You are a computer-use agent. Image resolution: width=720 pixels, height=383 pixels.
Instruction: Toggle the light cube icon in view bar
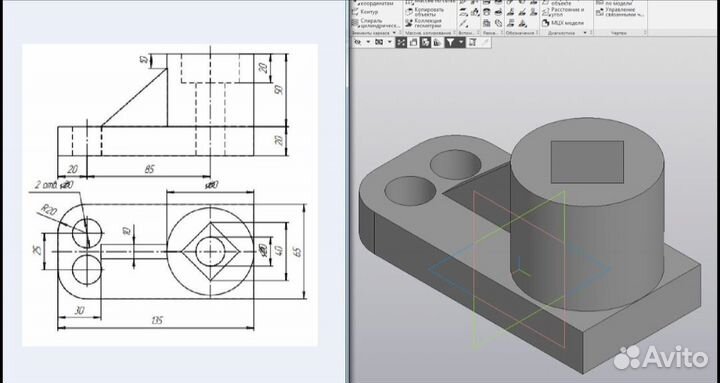(x=413, y=43)
